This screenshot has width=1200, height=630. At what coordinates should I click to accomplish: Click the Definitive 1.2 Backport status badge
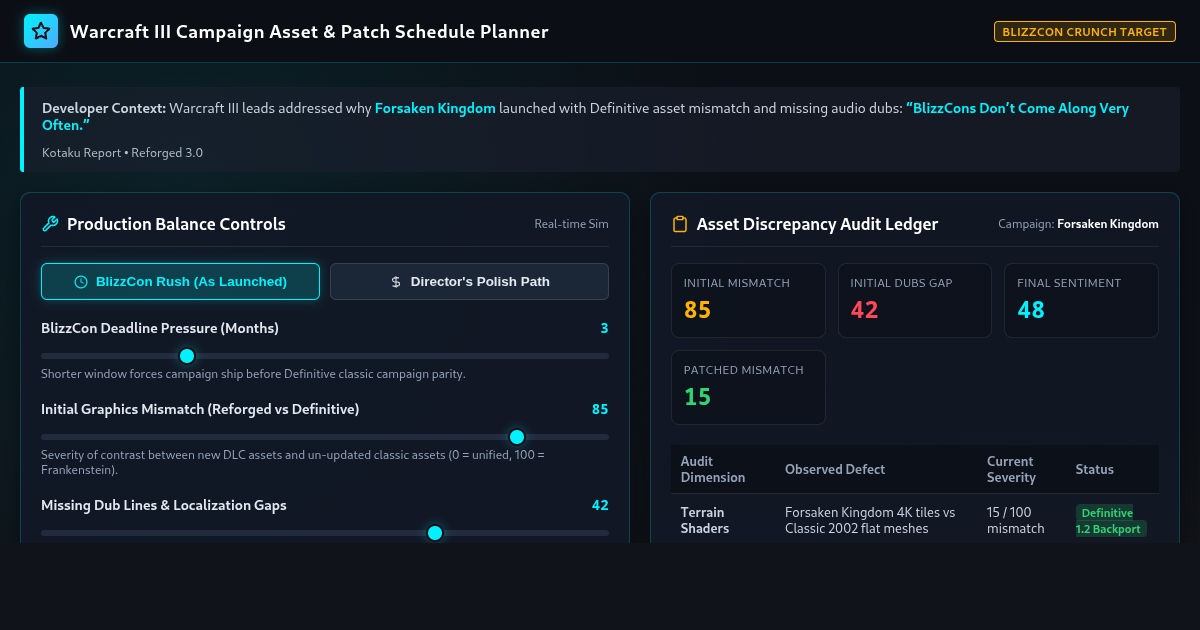[x=1110, y=521]
